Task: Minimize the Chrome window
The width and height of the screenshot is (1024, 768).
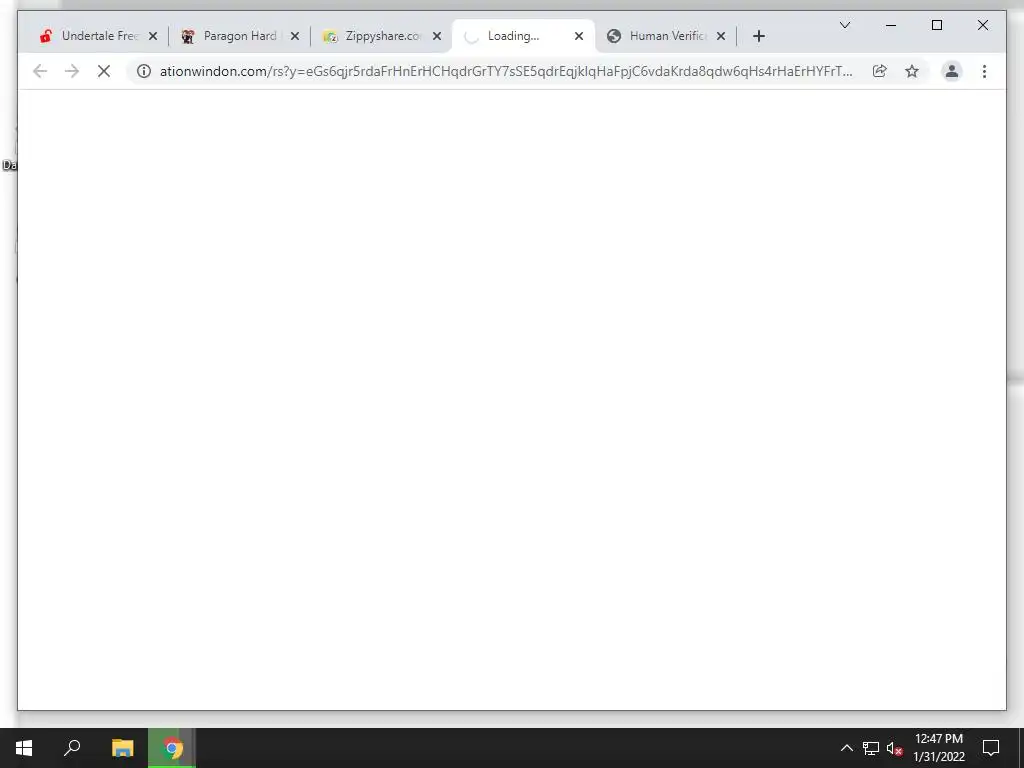Action: [x=891, y=25]
